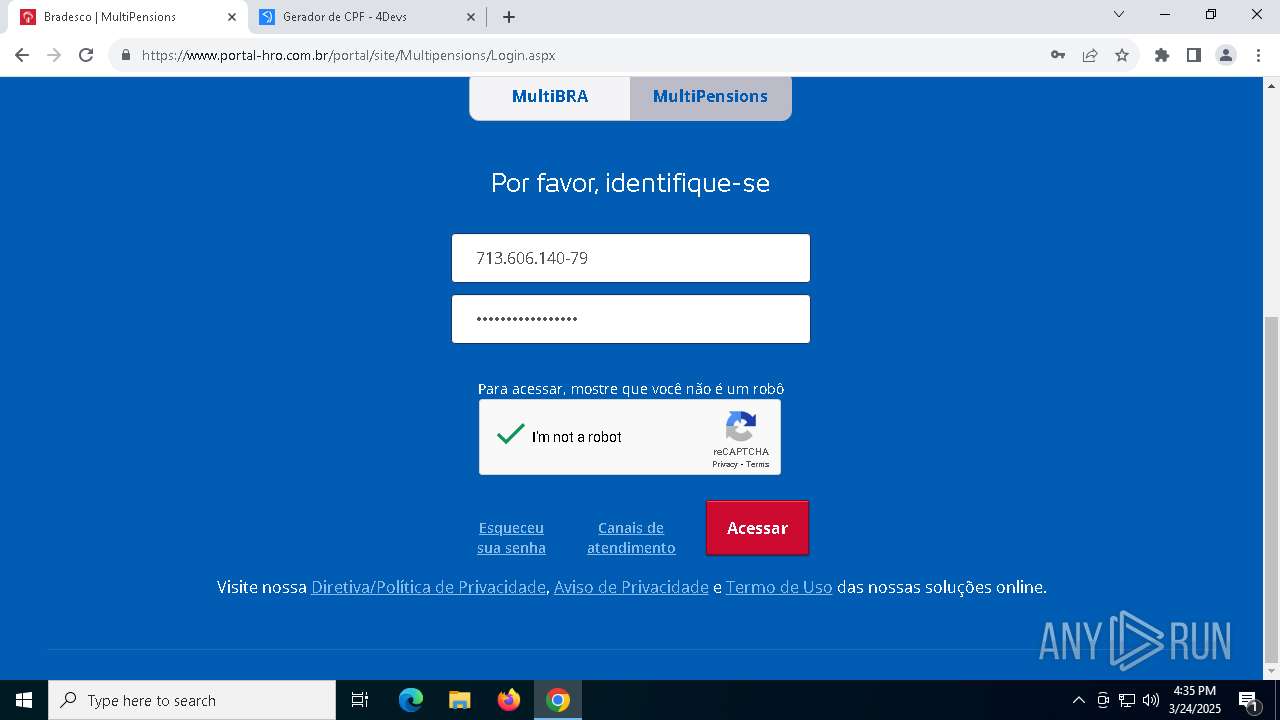Click the CPF field with 713.606.140-79
The height and width of the screenshot is (720, 1280).
click(631, 258)
